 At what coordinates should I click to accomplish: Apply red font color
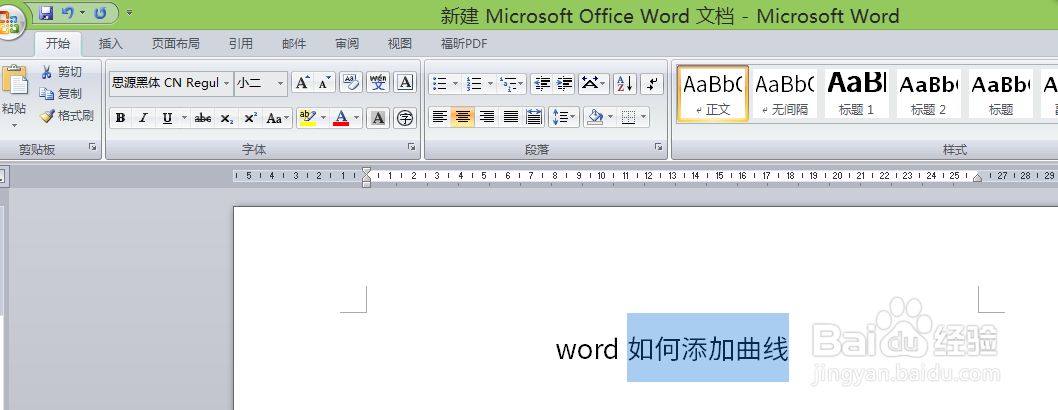click(x=341, y=118)
